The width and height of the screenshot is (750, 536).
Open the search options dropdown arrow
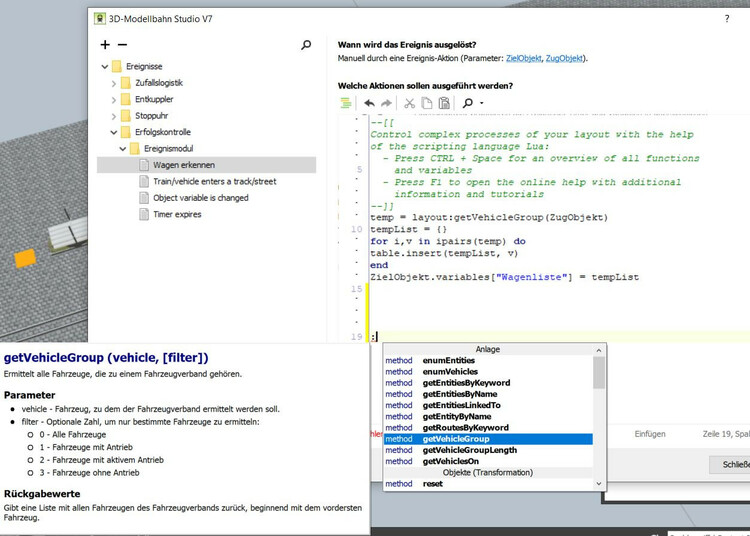click(x=482, y=103)
